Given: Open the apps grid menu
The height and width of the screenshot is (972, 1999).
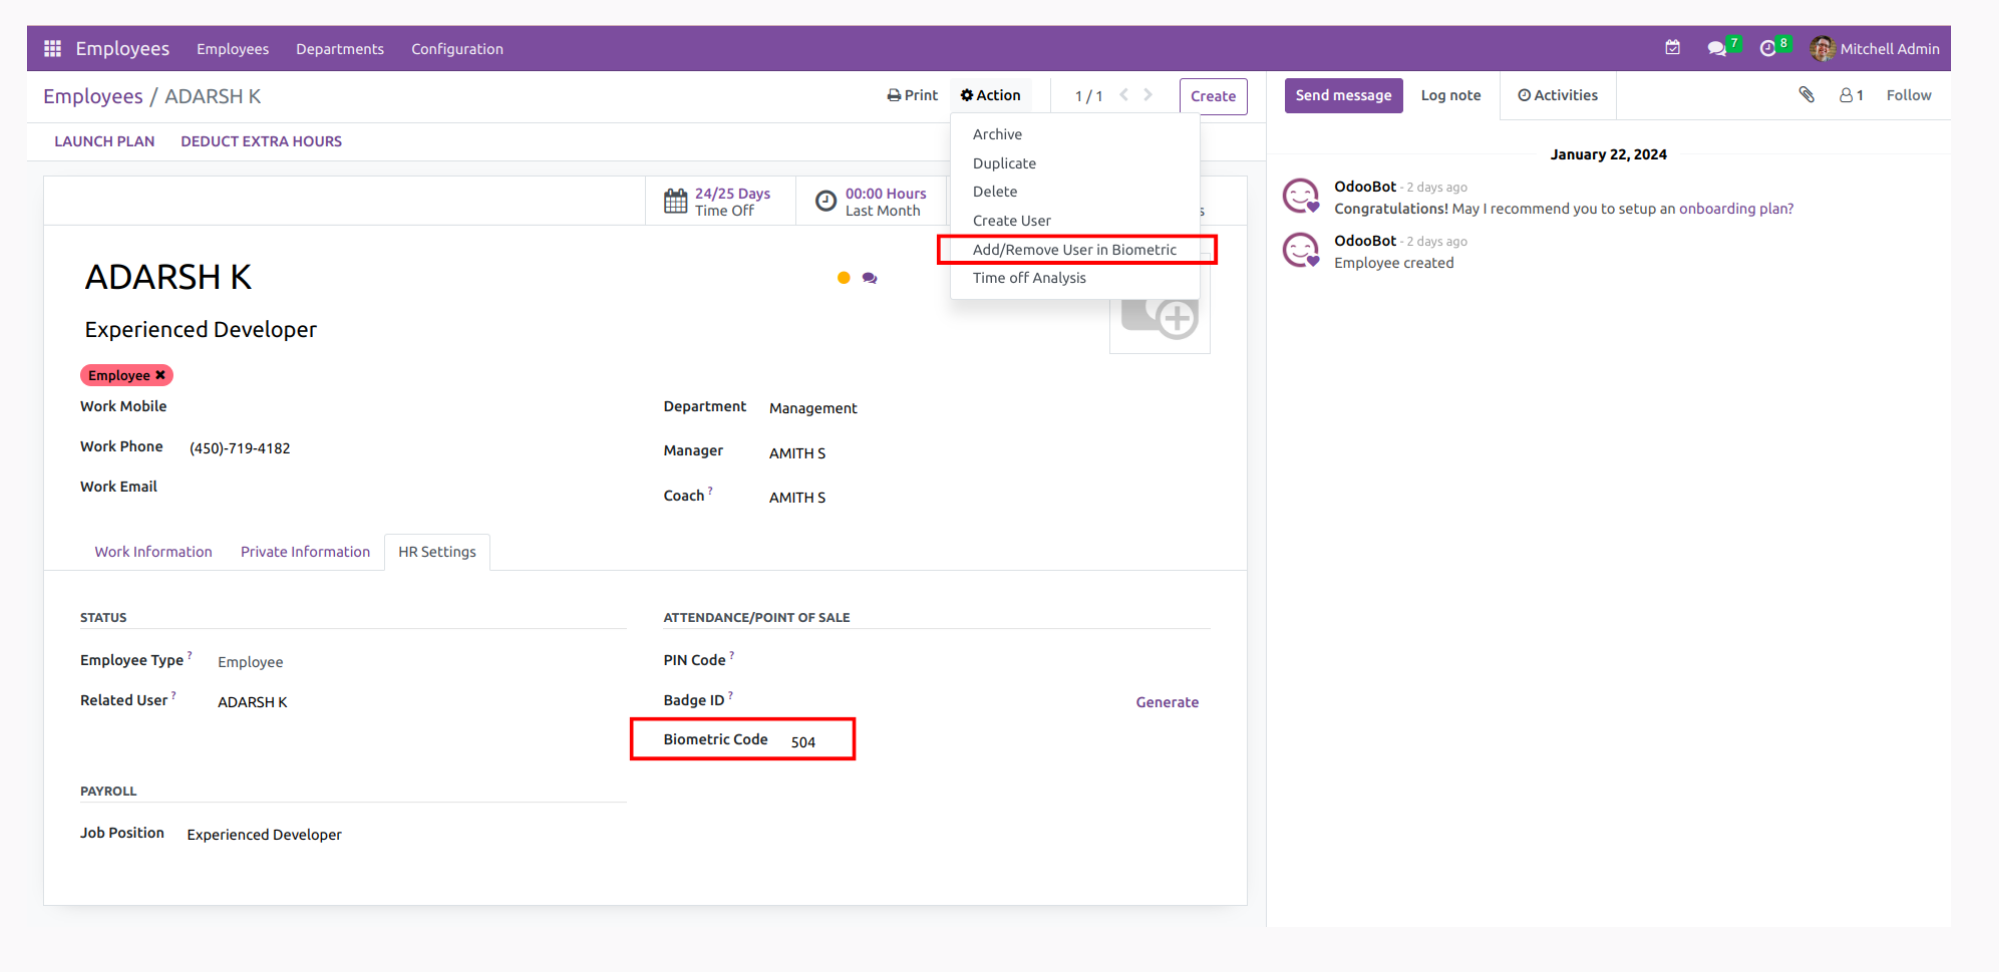Looking at the screenshot, I should coord(51,47).
